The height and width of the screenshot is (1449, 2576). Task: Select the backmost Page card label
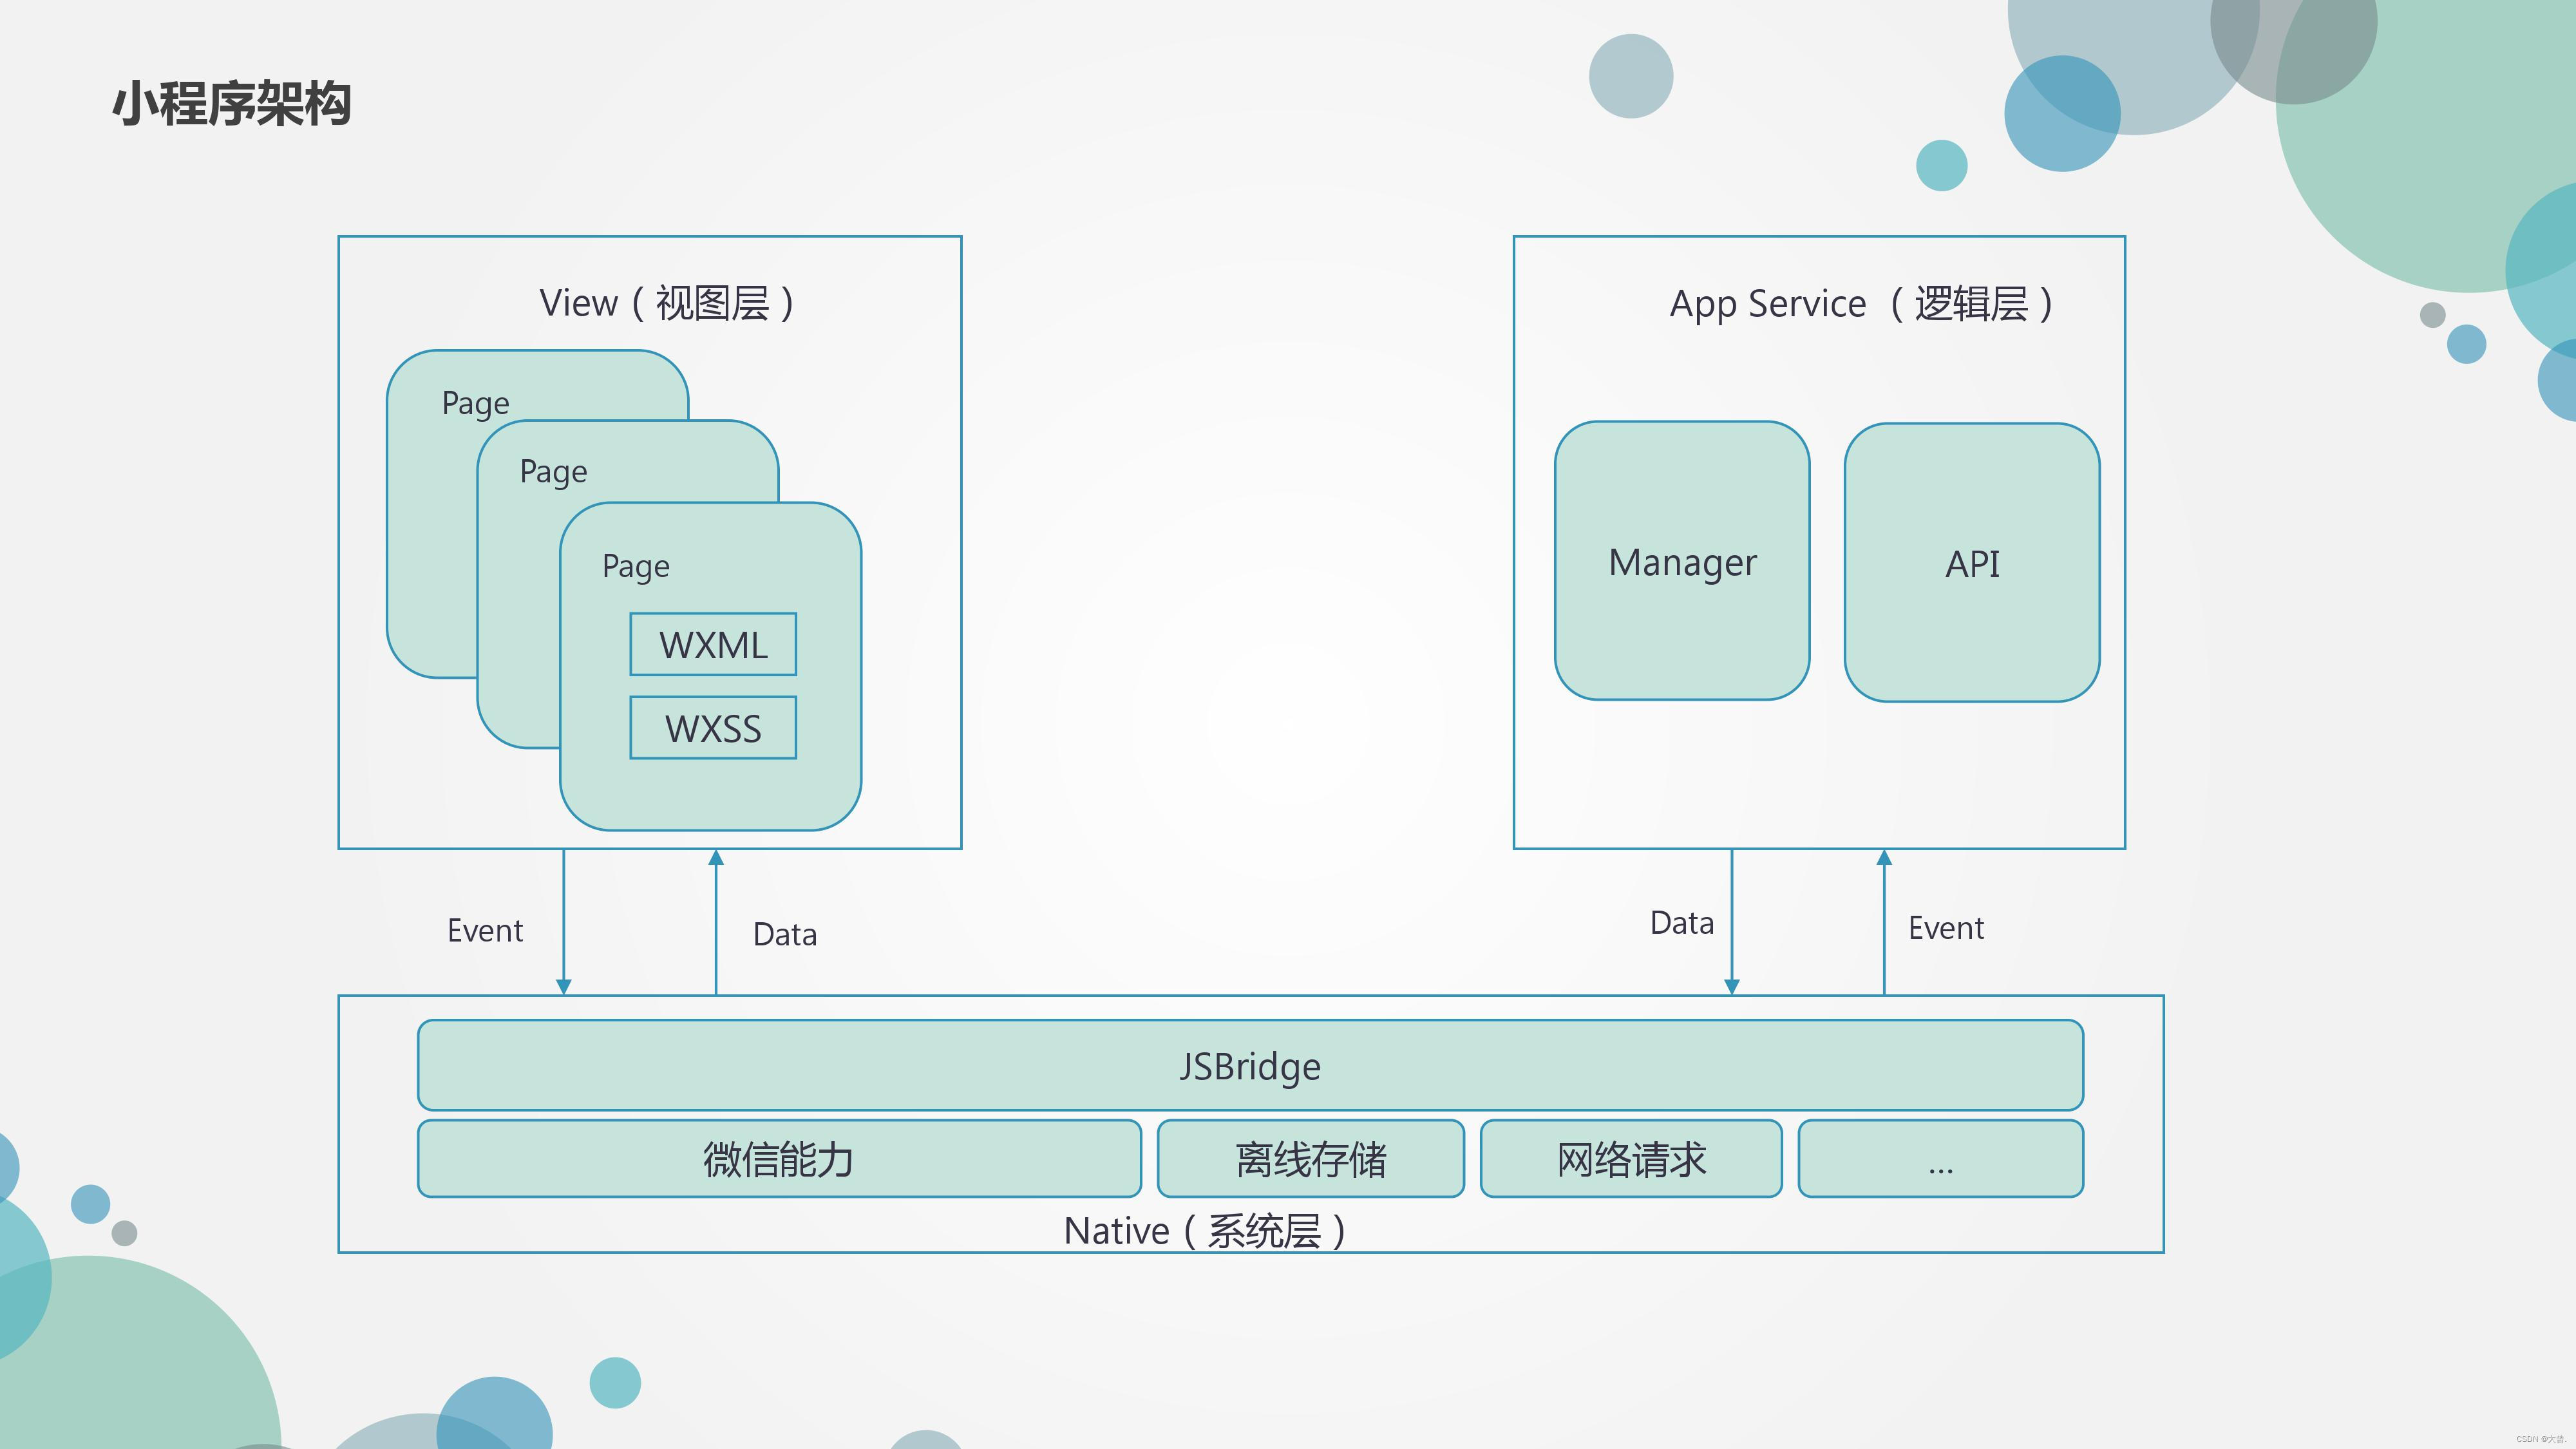(476, 403)
